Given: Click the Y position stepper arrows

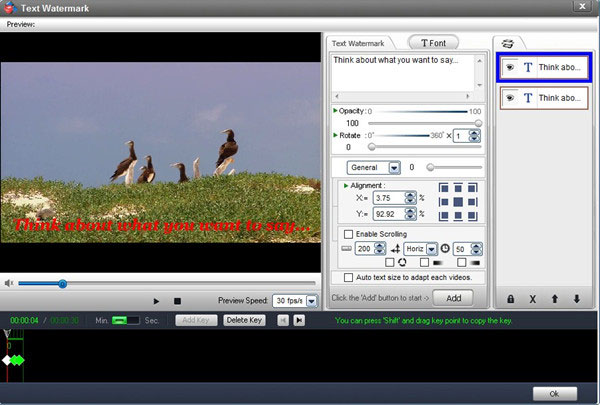Looking at the screenshot, I should [410, 214].
